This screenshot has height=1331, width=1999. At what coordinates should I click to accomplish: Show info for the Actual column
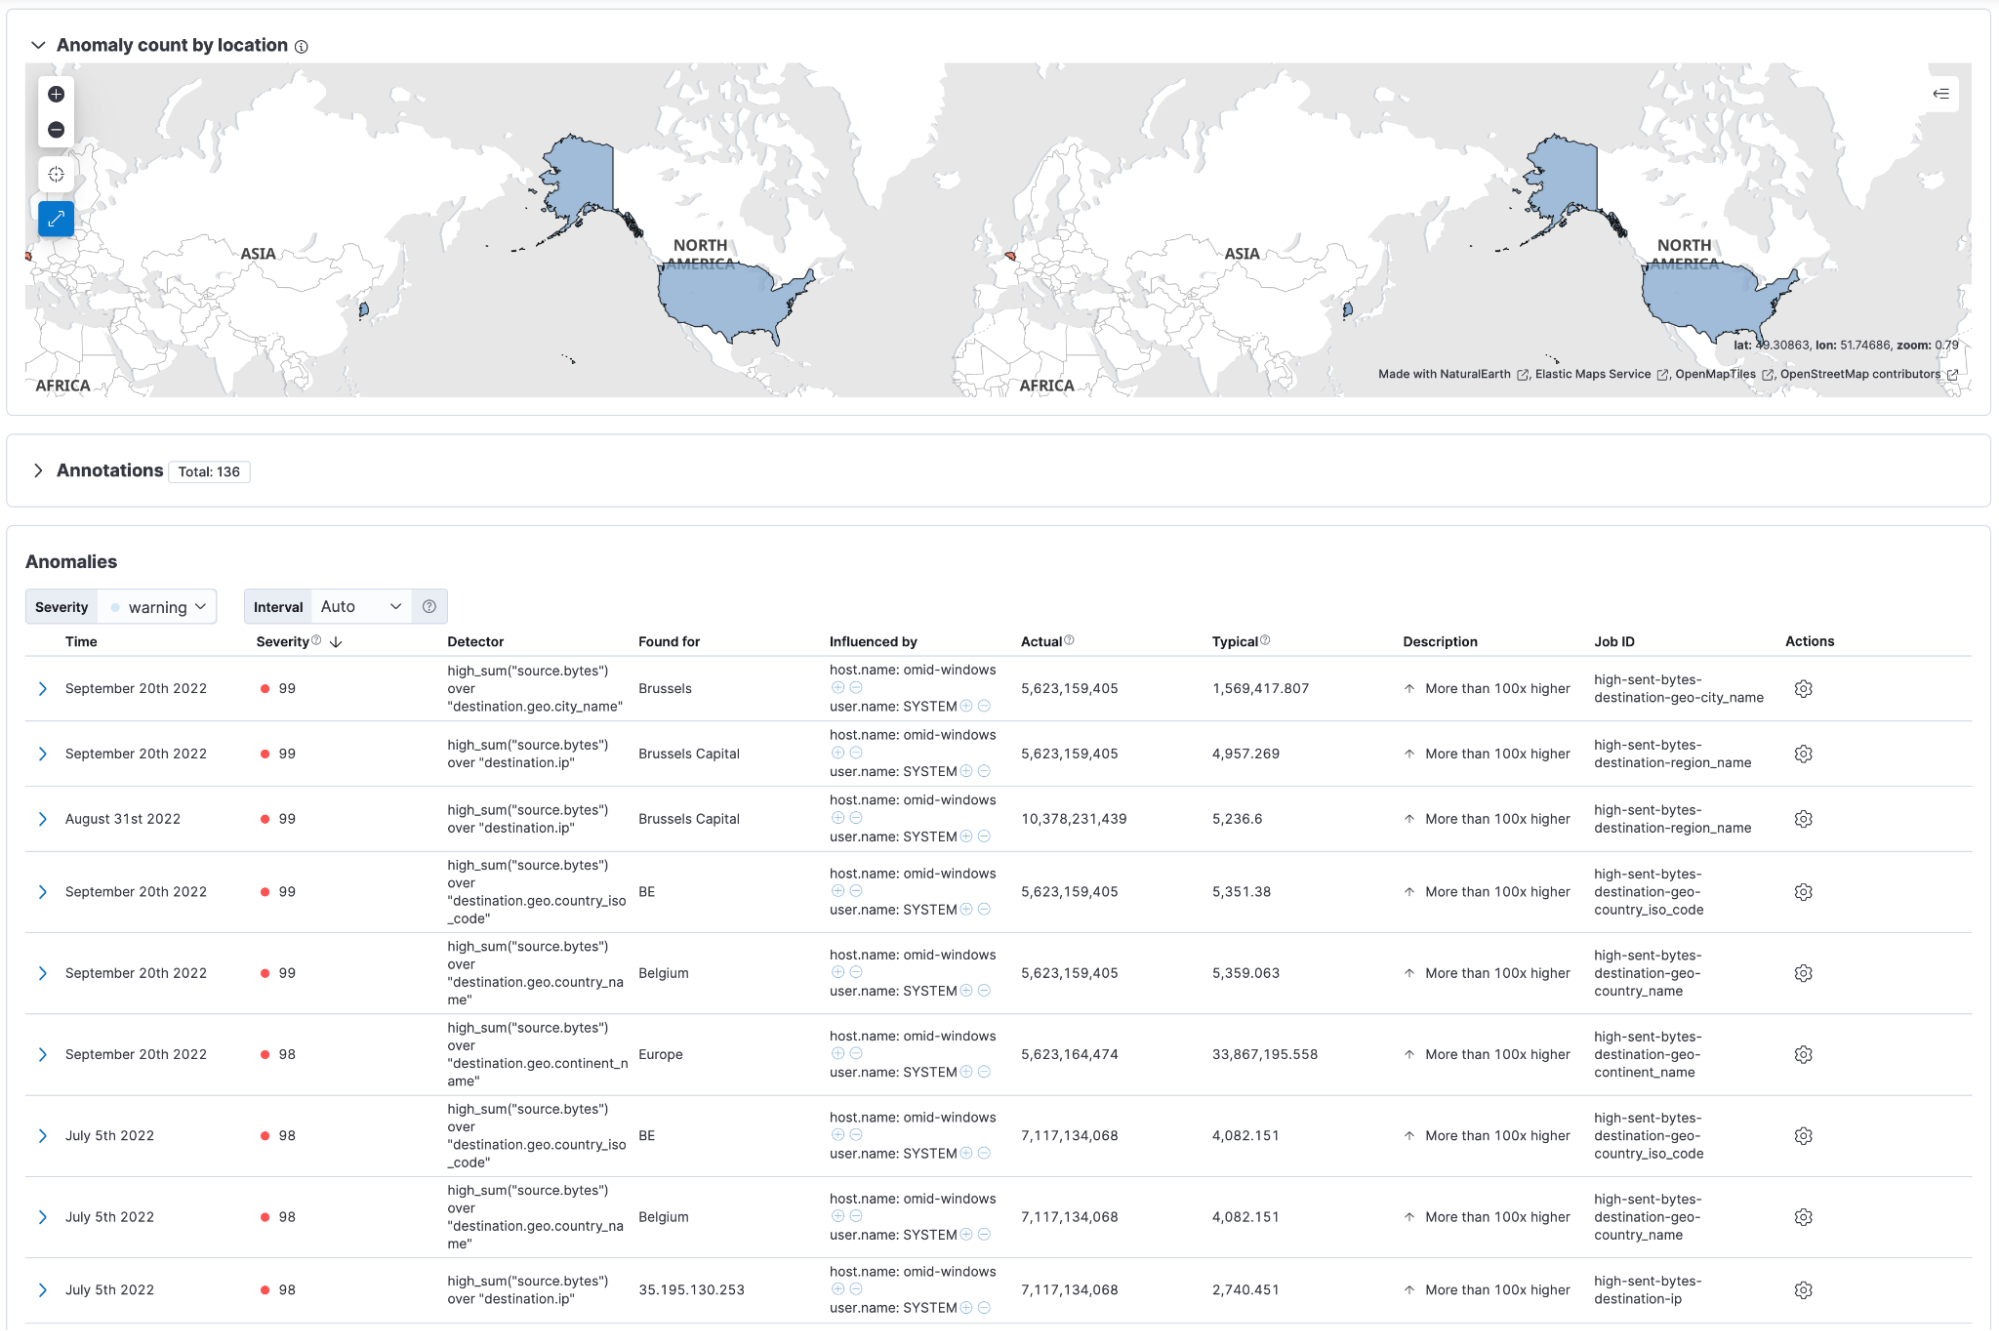pos(1069,640)
